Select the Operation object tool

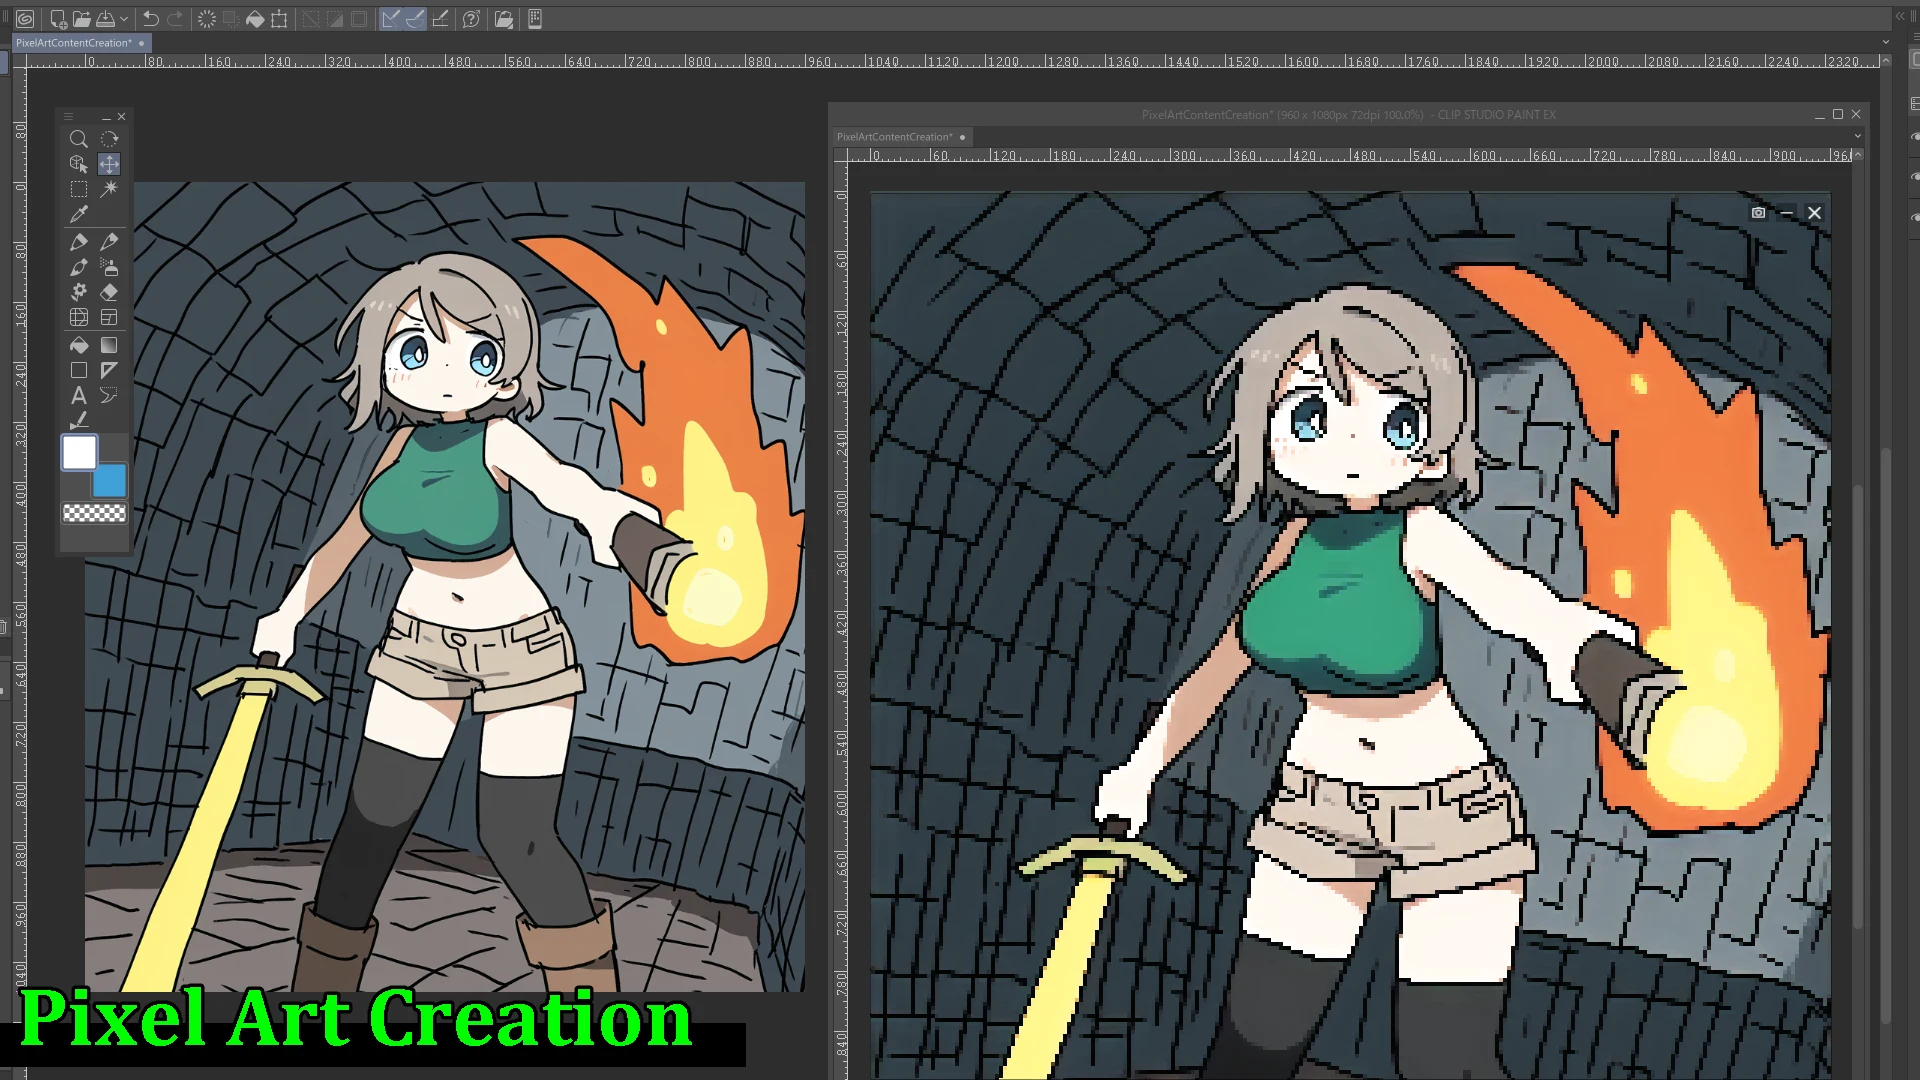point(78,164)
